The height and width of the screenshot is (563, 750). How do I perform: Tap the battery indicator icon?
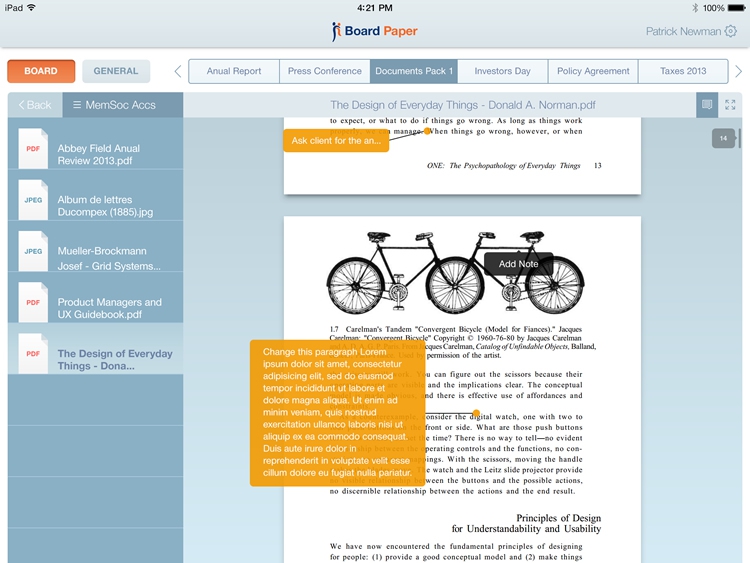(x=736, y=8)
